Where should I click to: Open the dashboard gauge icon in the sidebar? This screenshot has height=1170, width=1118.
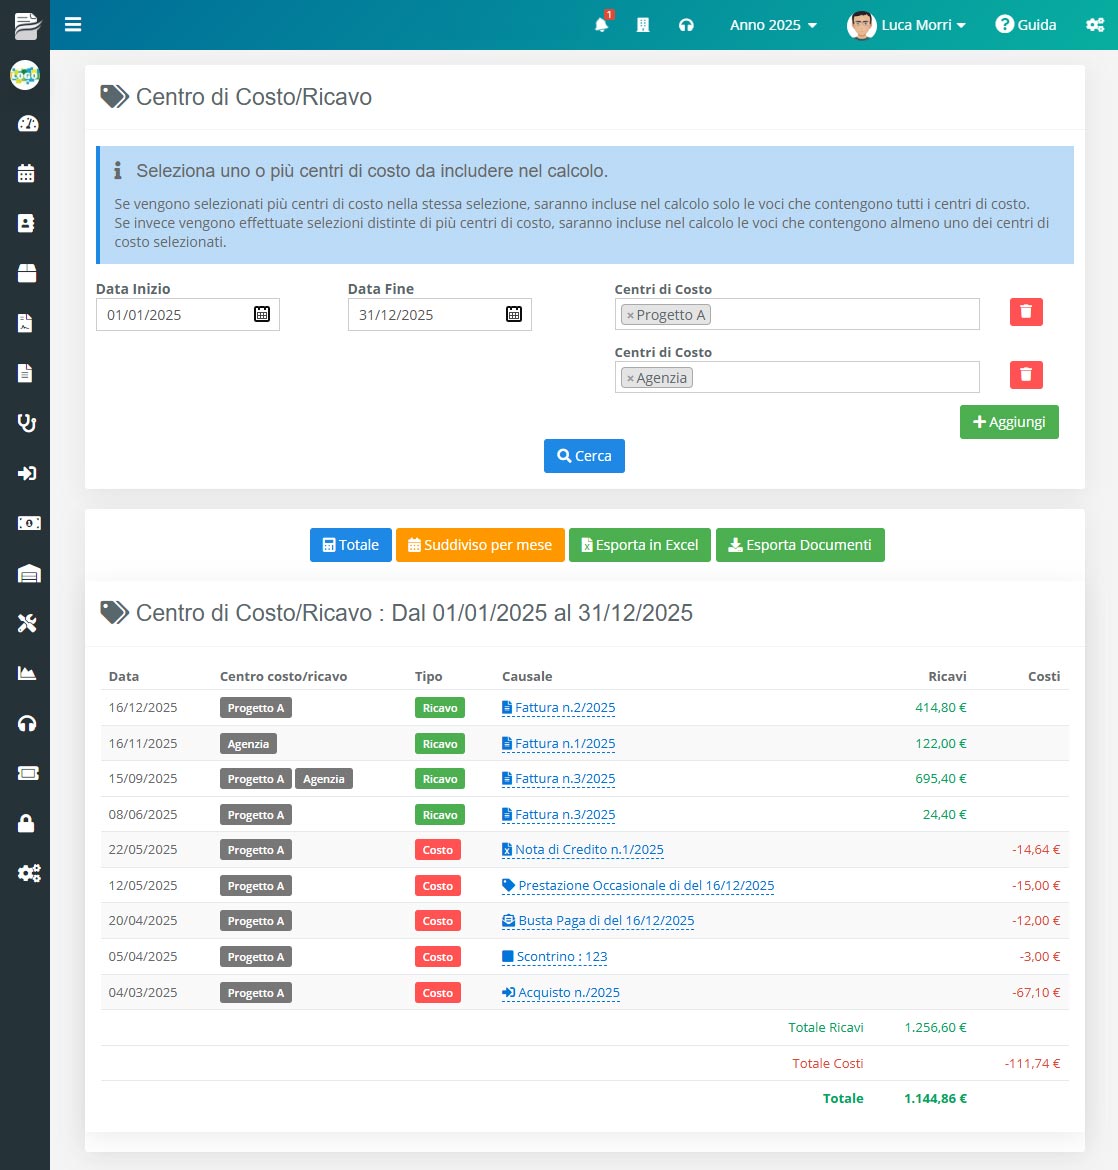[27, 124]
